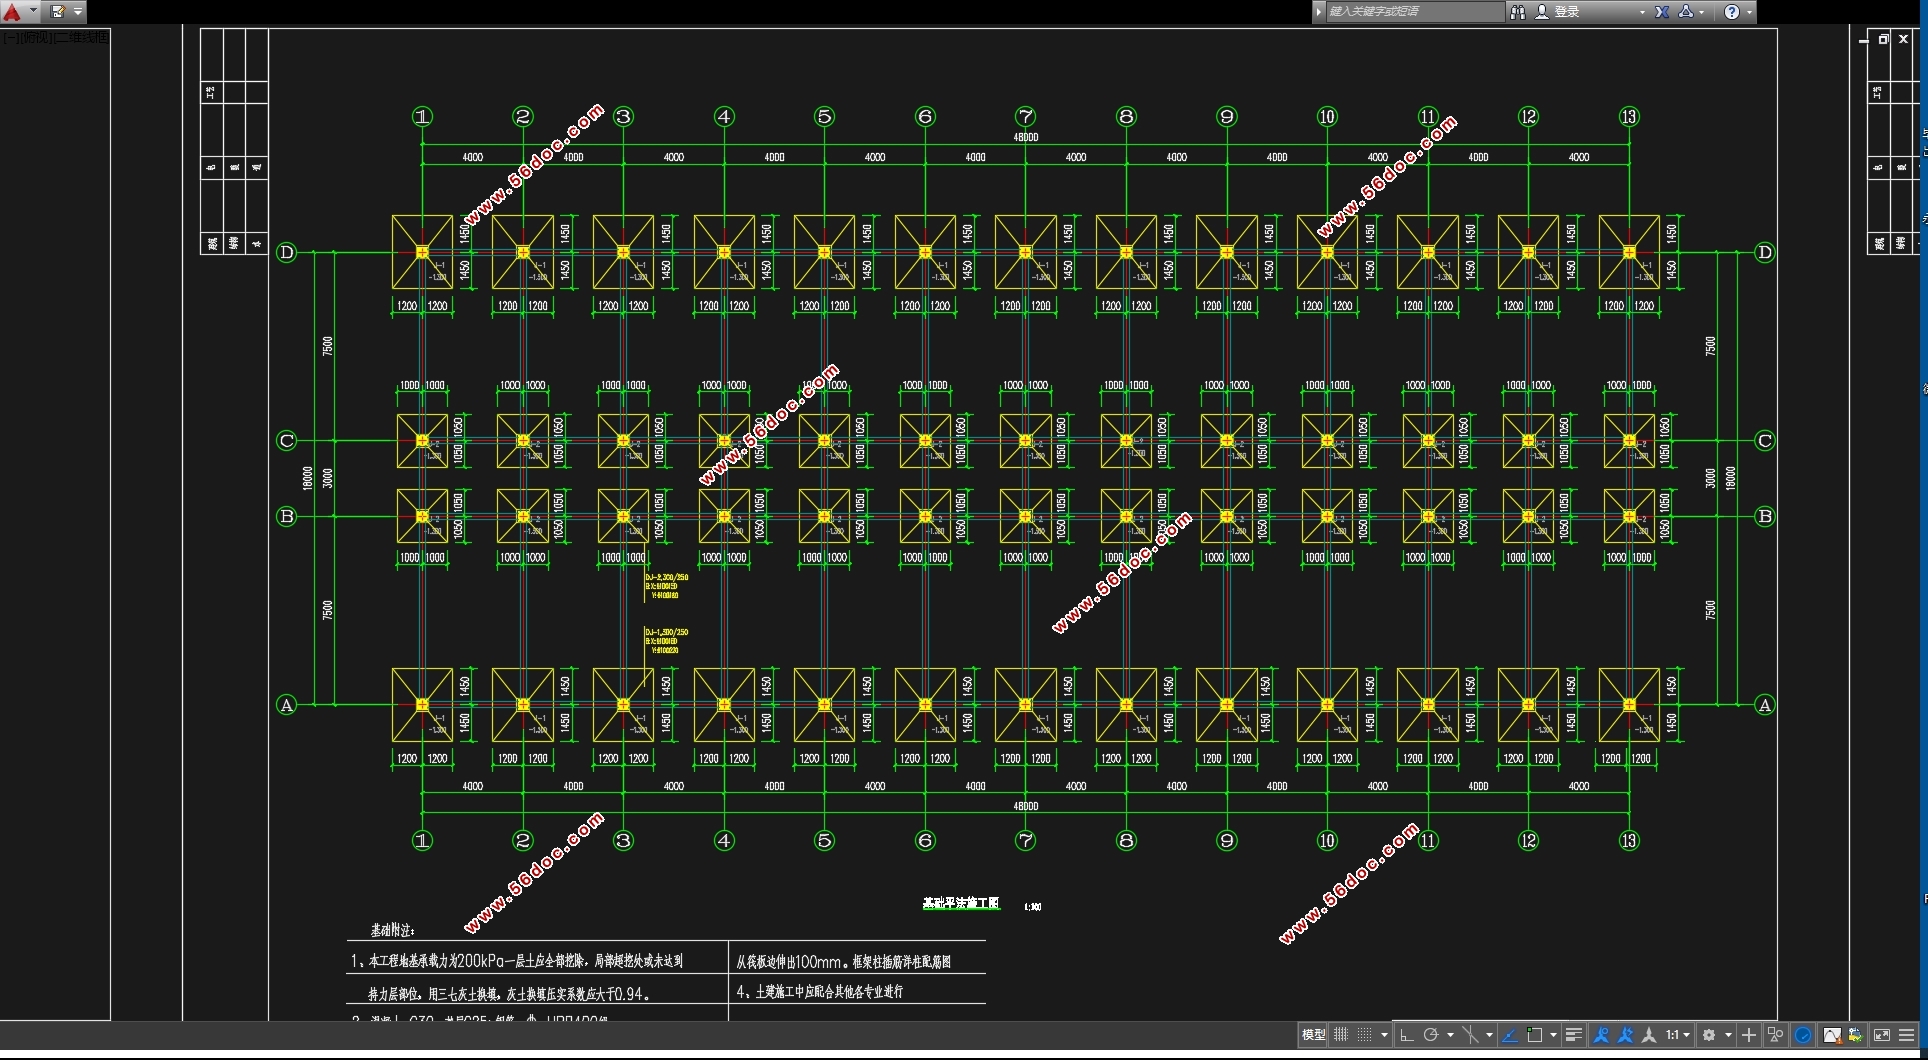Toggle annotation objects visibility icon
Screen dimensions: 1928x1060
(1601, 1035)
